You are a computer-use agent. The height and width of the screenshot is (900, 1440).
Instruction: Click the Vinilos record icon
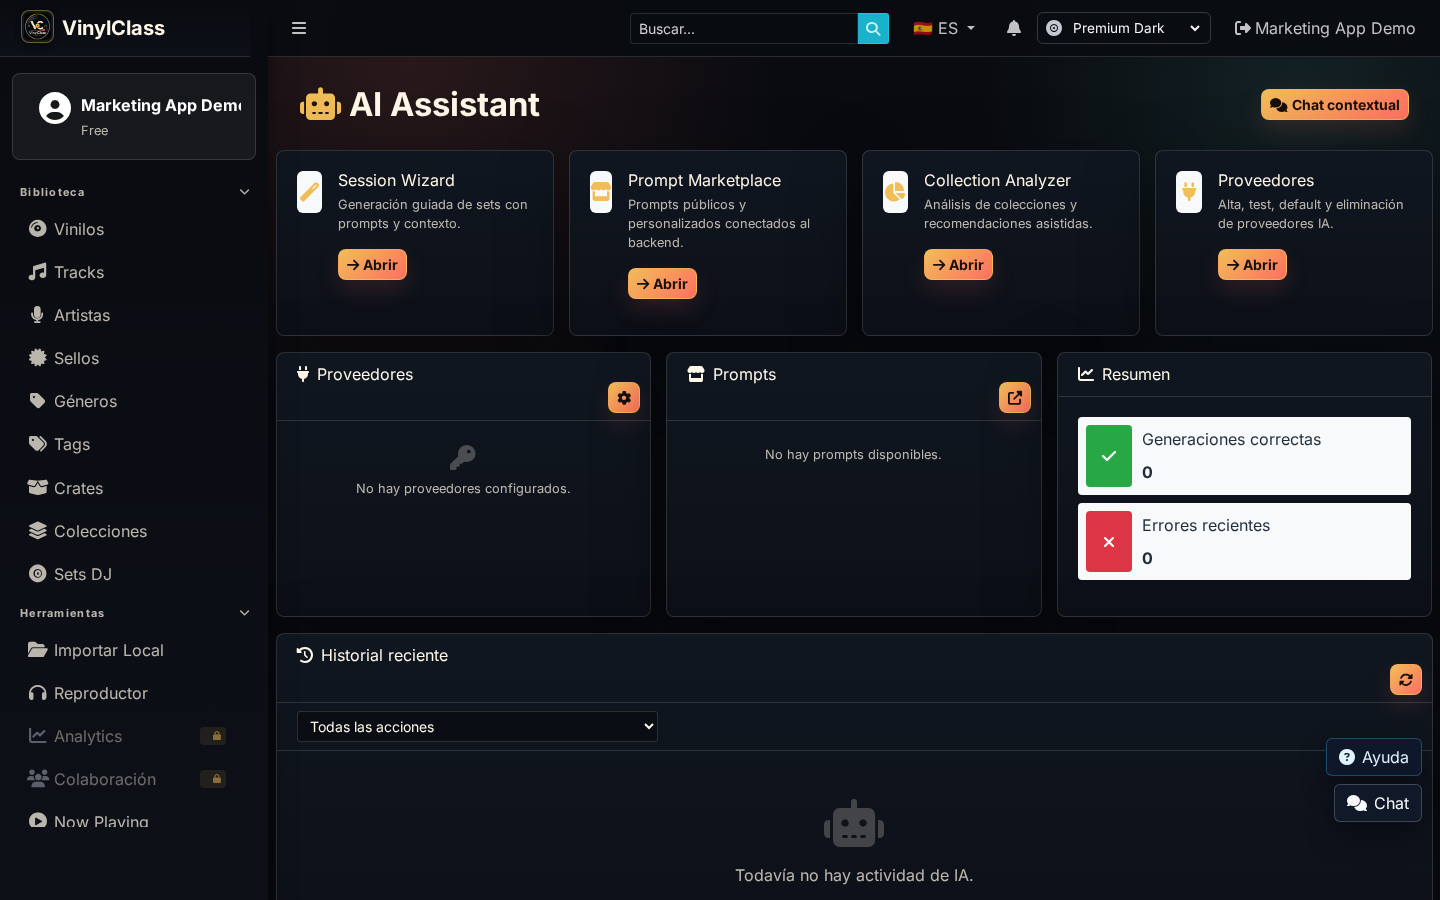point(38,228)
